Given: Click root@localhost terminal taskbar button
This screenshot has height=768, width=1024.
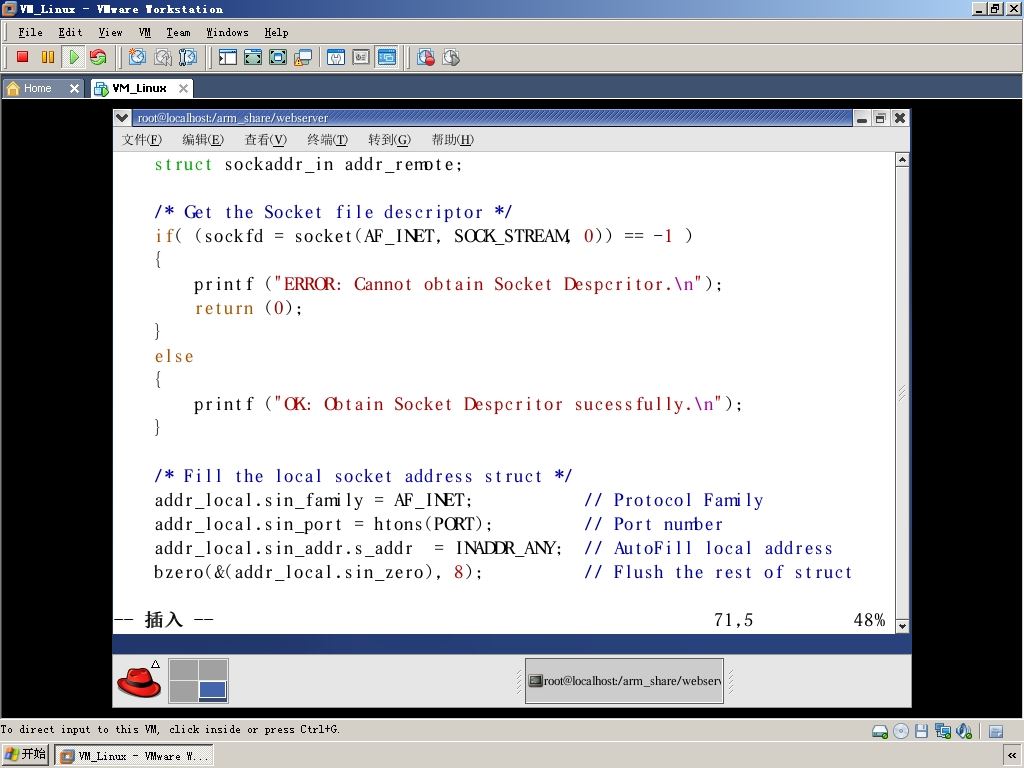Looking at the screenshot, I should [x=624, y=681].
